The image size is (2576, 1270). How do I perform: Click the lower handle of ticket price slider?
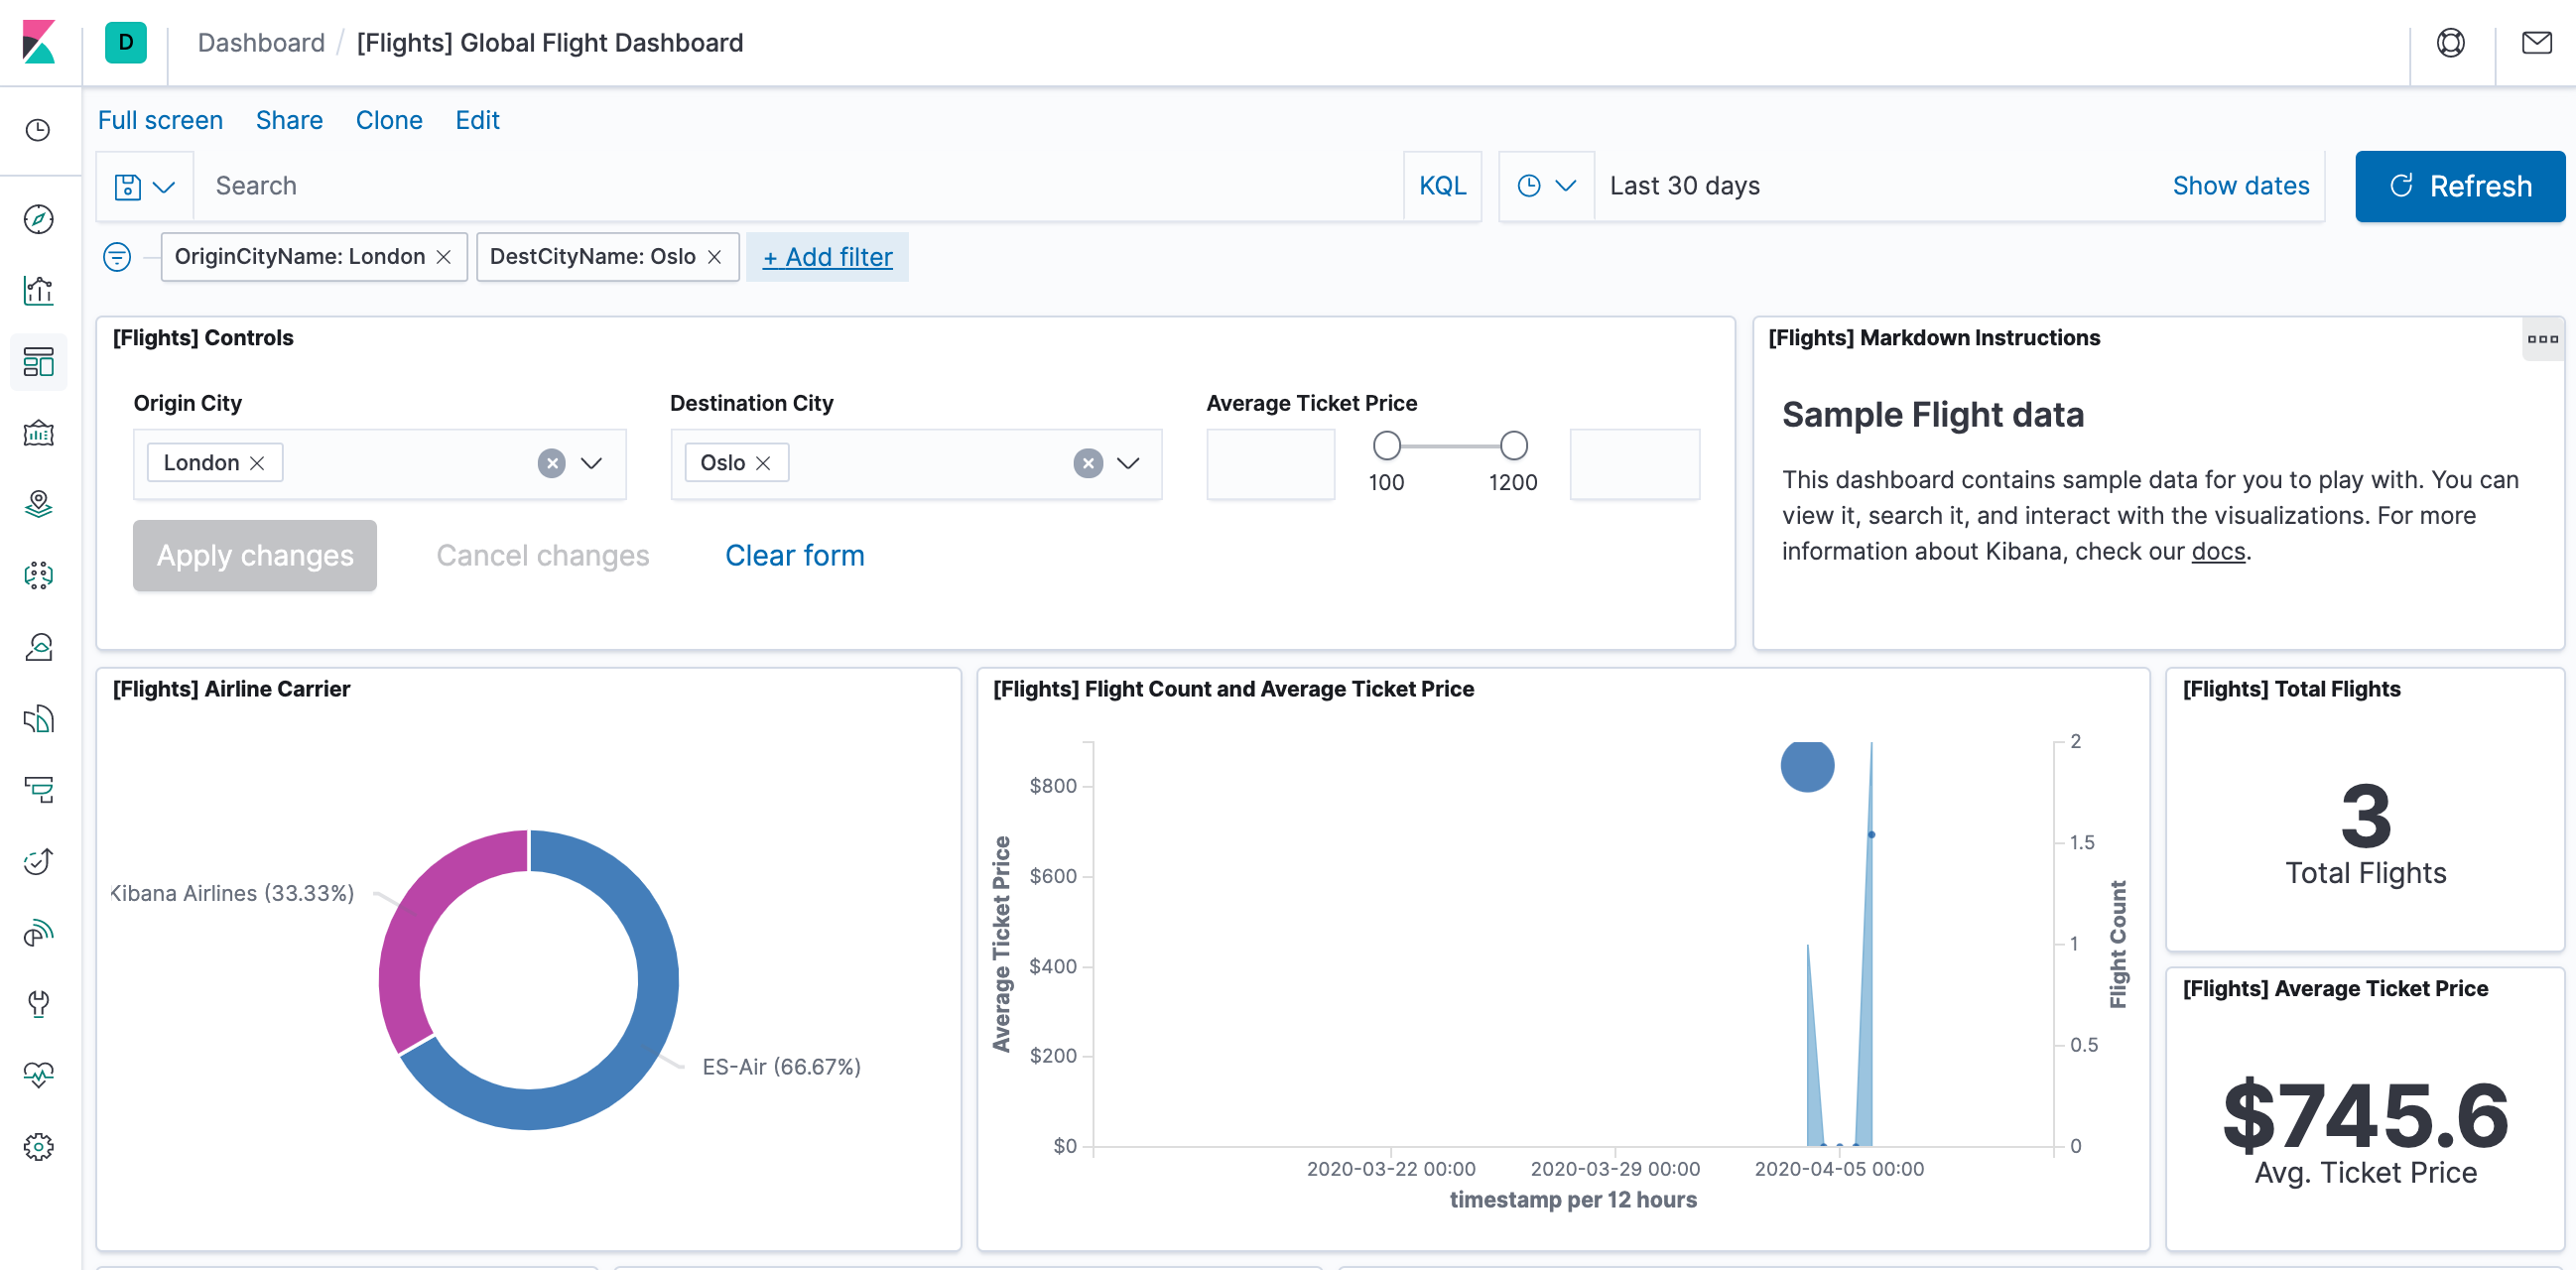[1386, 445]
